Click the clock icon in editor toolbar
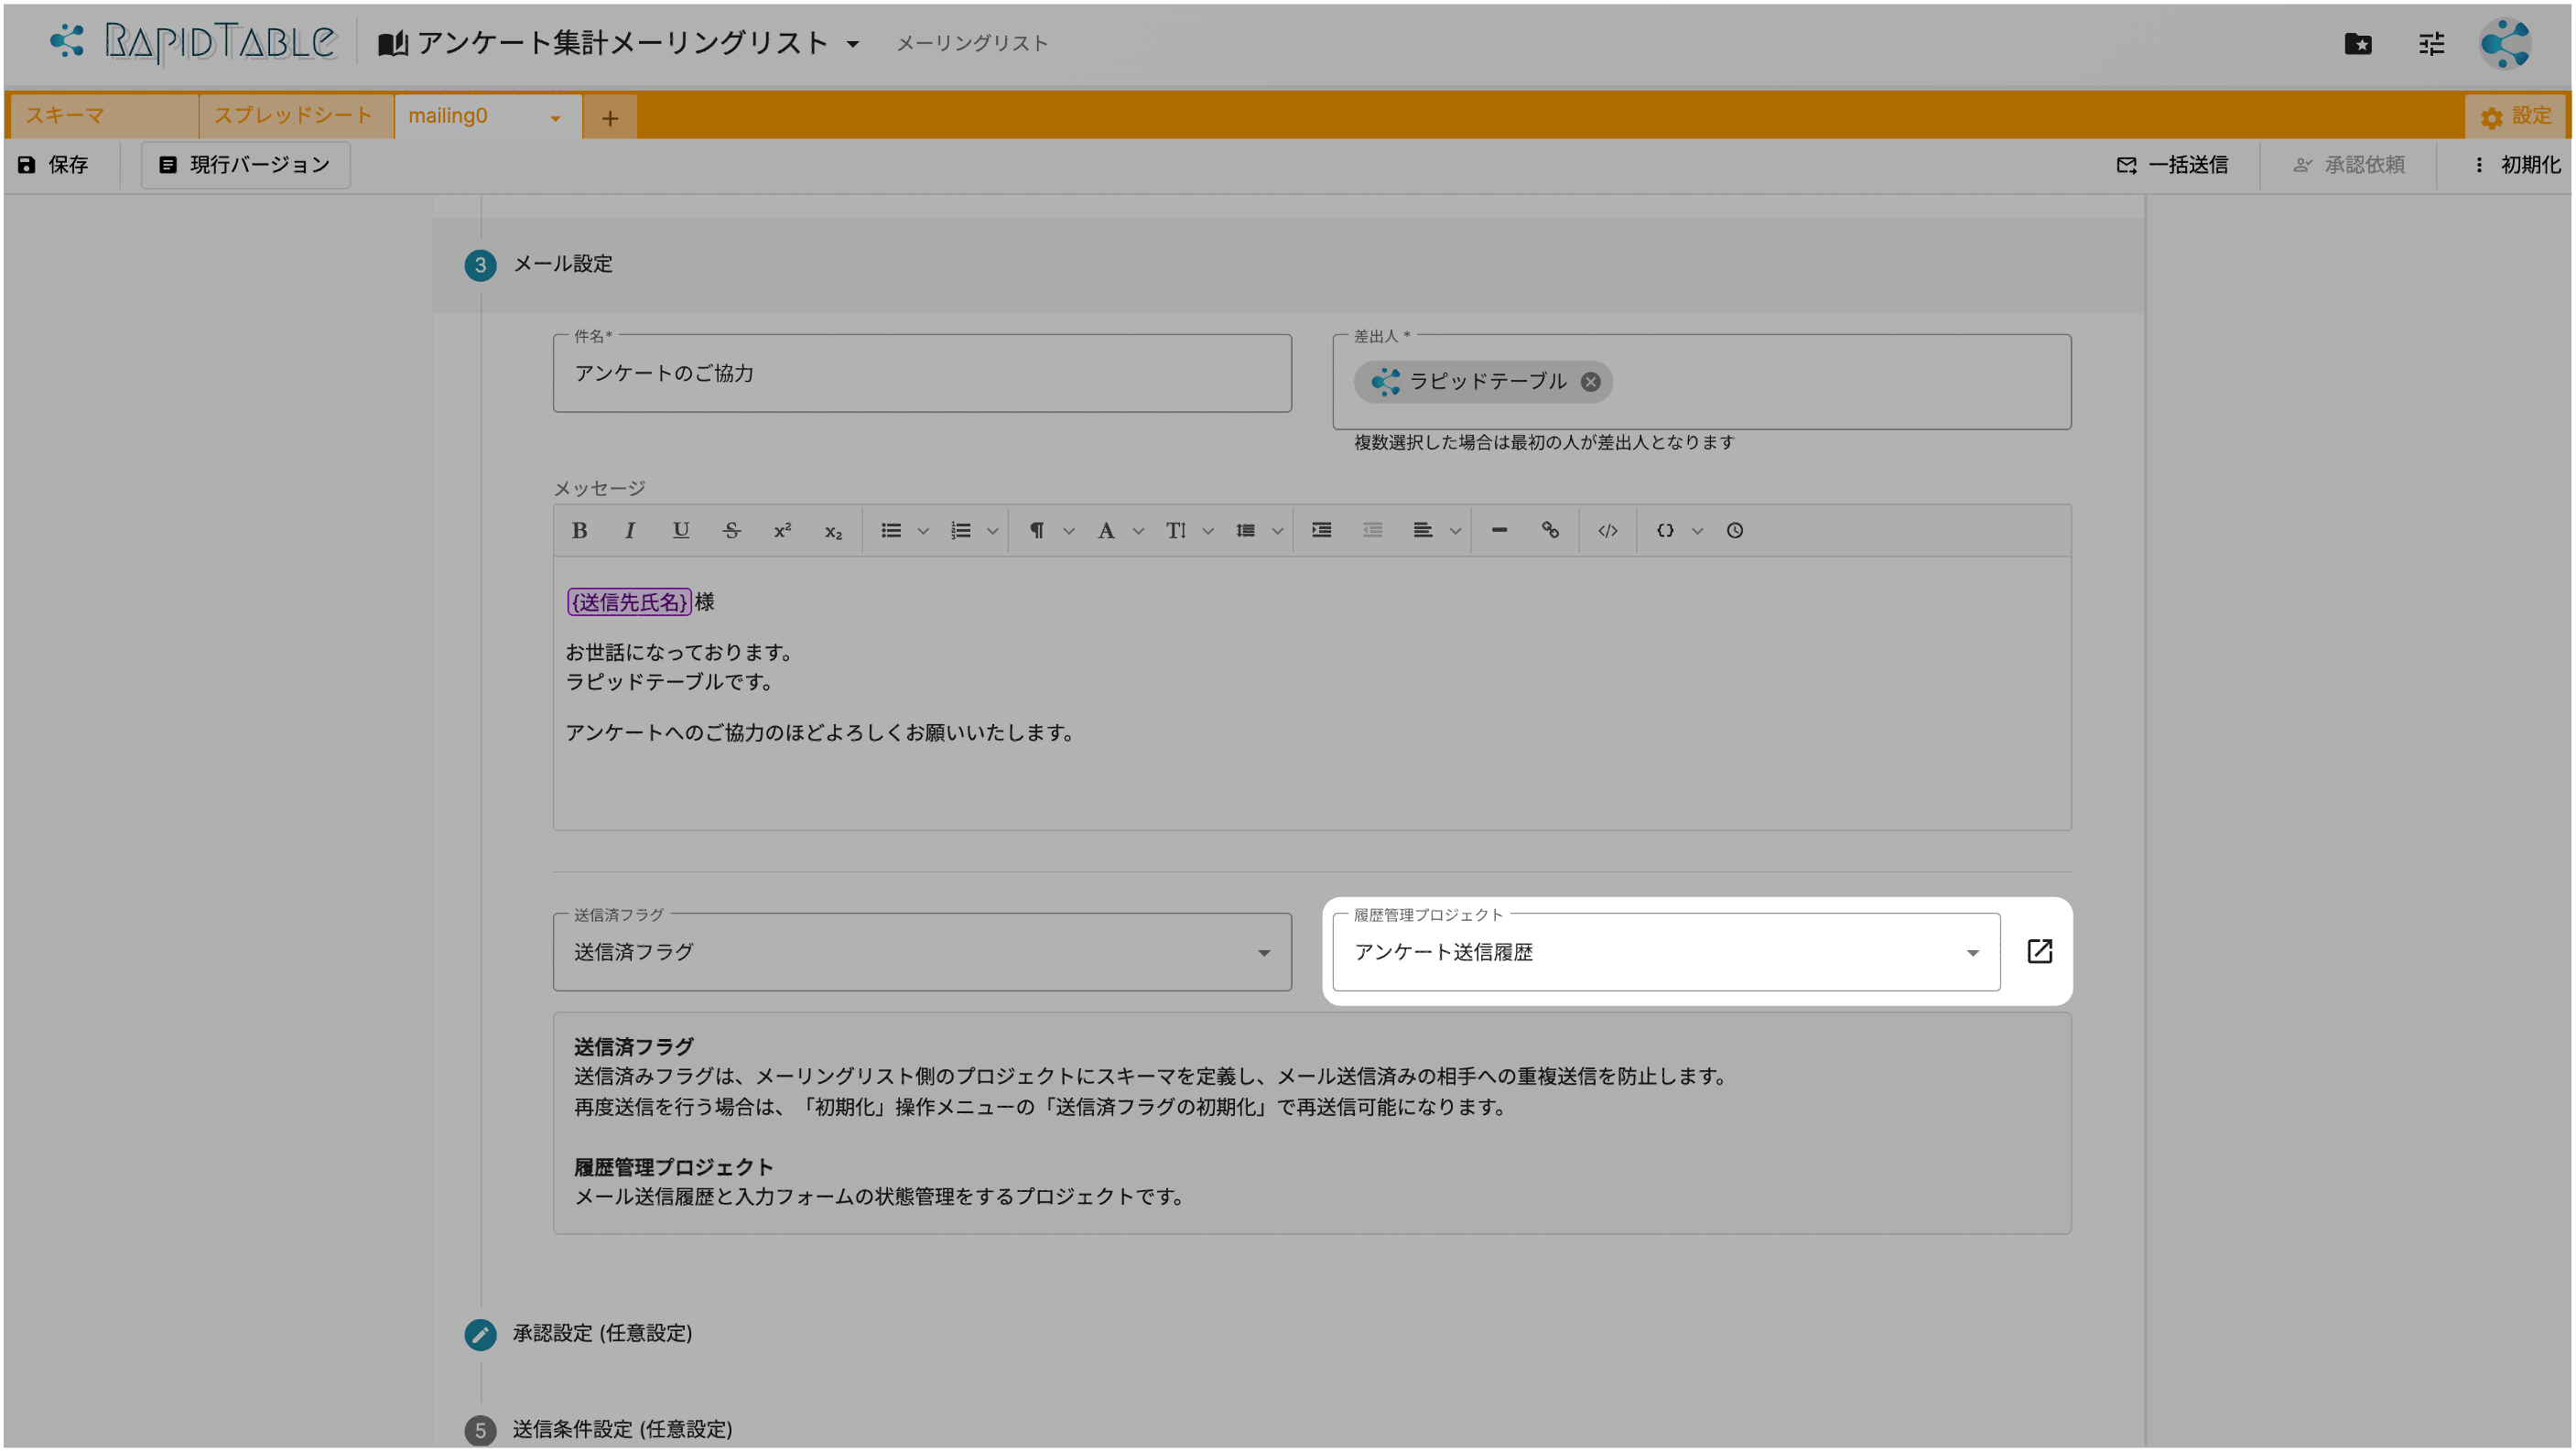 pyautogui.click(x=1735, y=531)
